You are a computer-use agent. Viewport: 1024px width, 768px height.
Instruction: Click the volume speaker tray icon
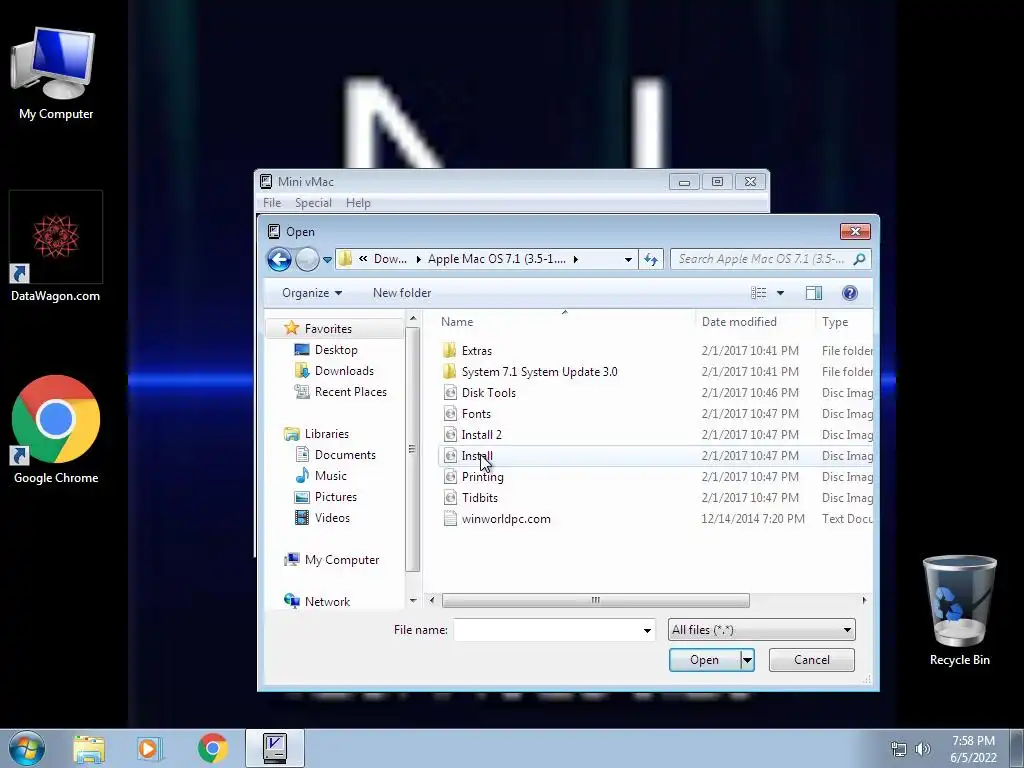922,749
